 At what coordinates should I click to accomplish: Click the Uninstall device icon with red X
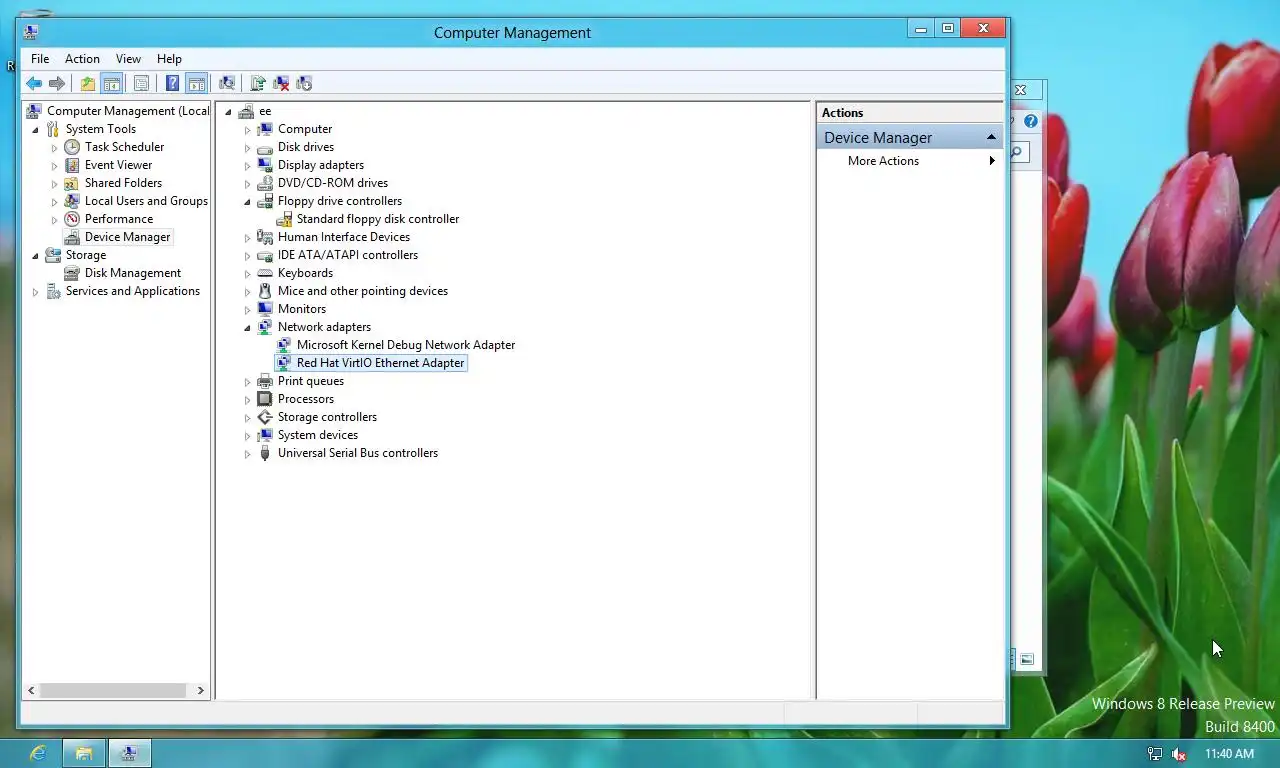(x=281, y=84)
